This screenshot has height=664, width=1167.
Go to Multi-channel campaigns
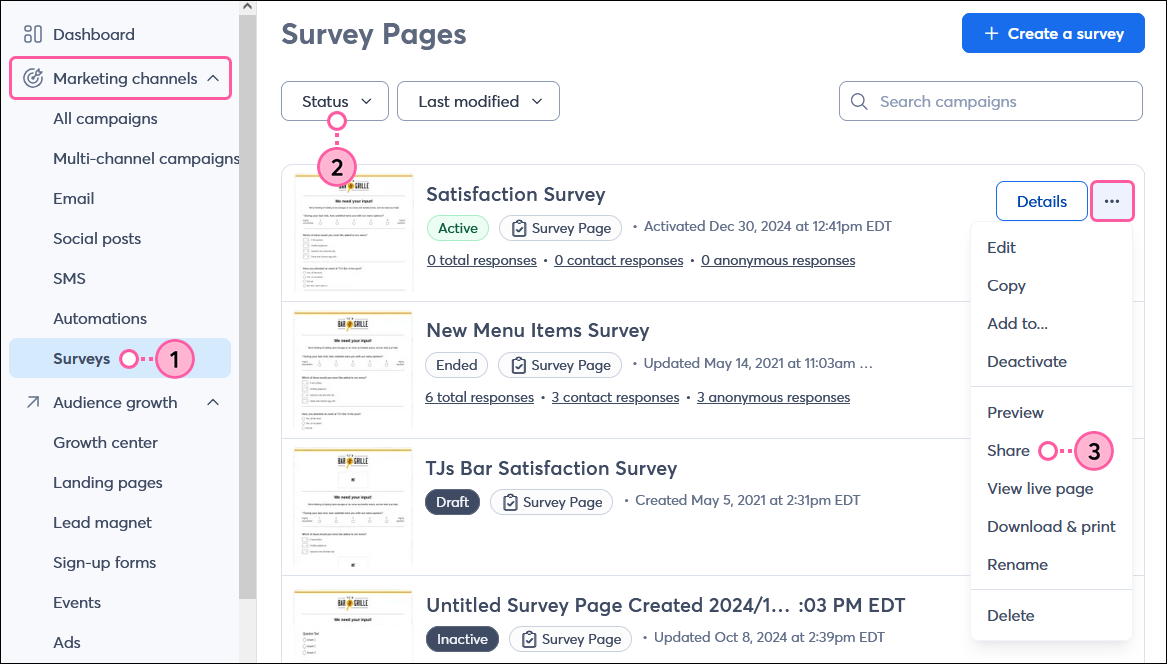pos(146,159)
